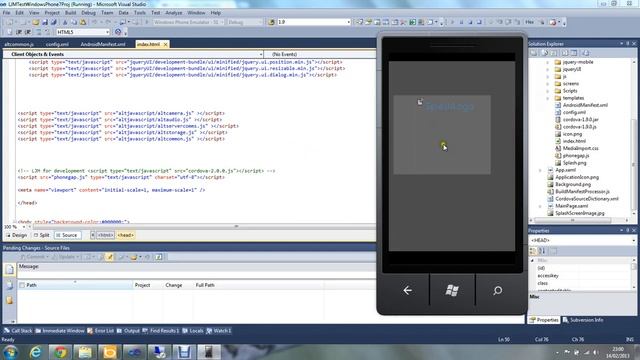
Task: Expand the jquery-mobile folder in Solution Explorer
Action: point(548,62)
